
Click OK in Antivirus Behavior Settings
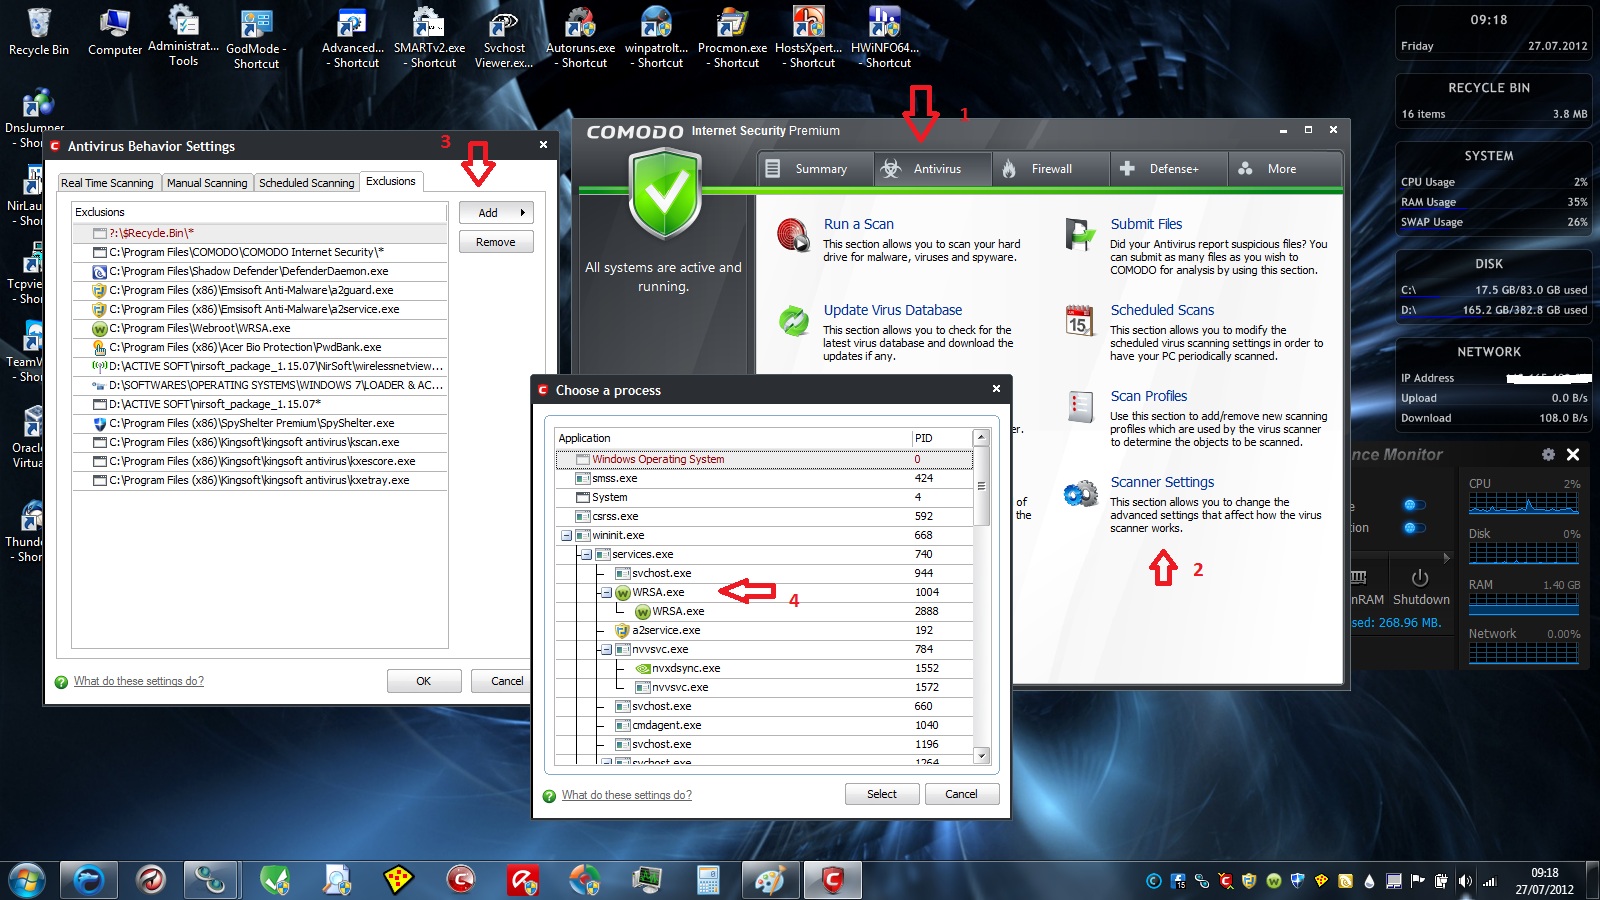[424, 681]
